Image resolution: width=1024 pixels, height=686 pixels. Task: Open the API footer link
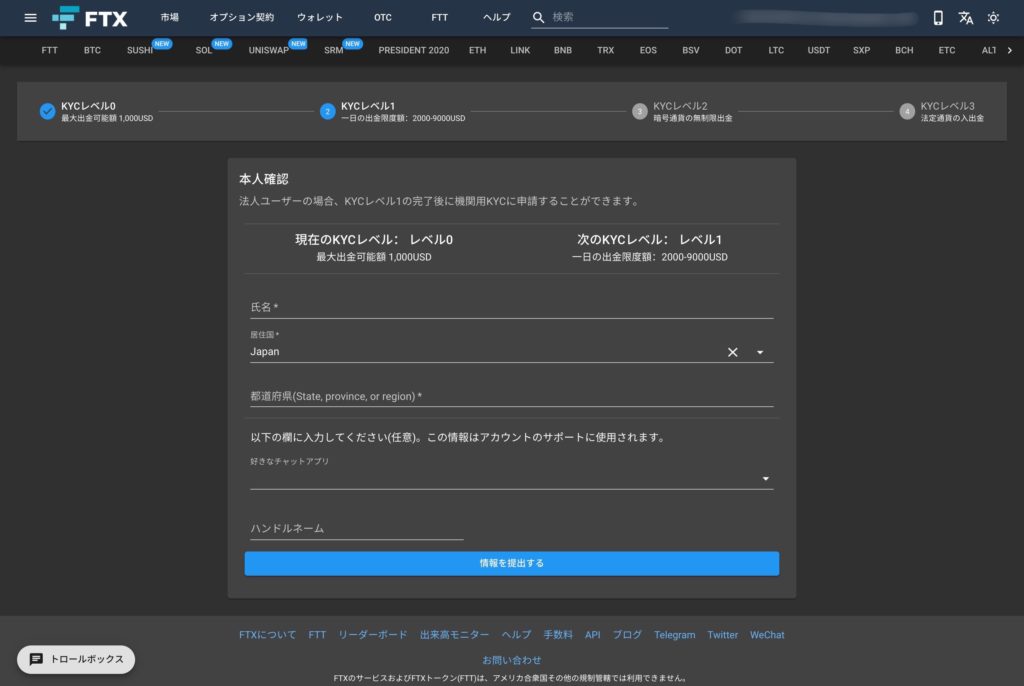(592, 635)
